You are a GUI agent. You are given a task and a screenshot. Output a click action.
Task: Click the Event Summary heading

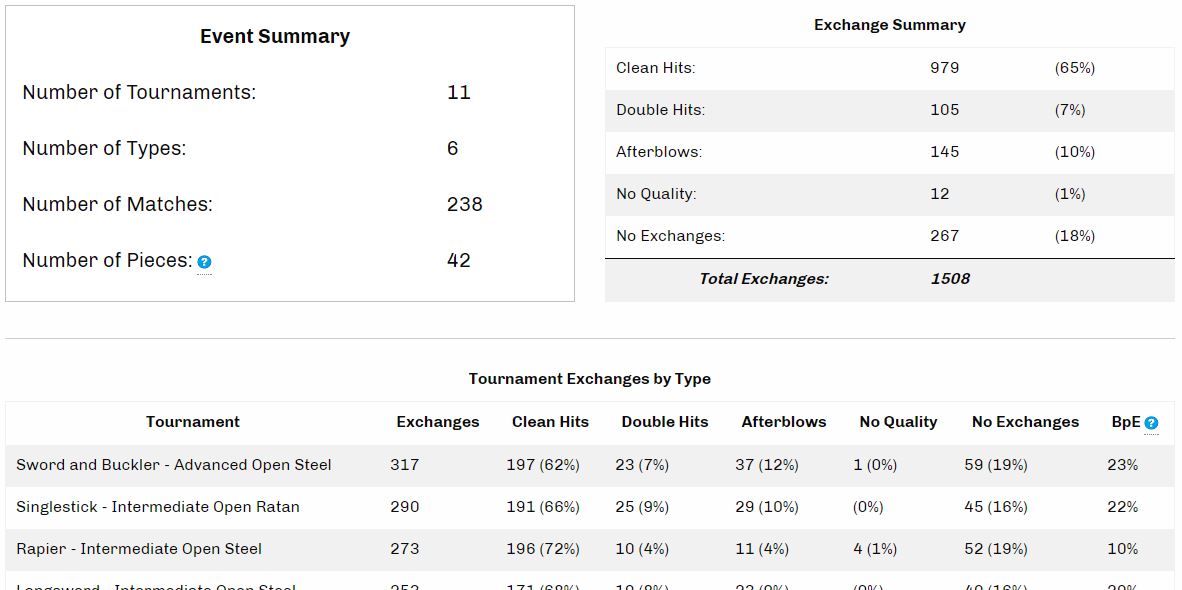tap(275, 37)
